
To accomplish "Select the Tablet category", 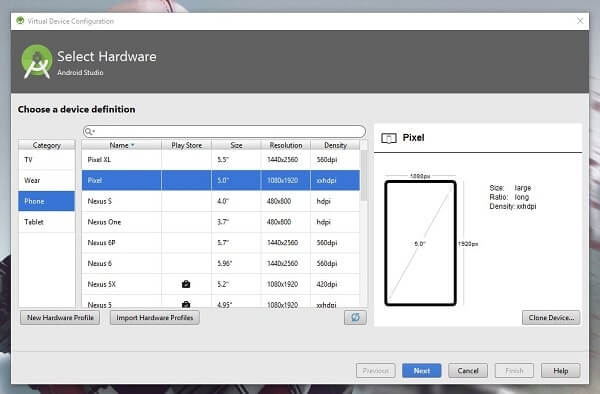I will [x=47, y=222].
